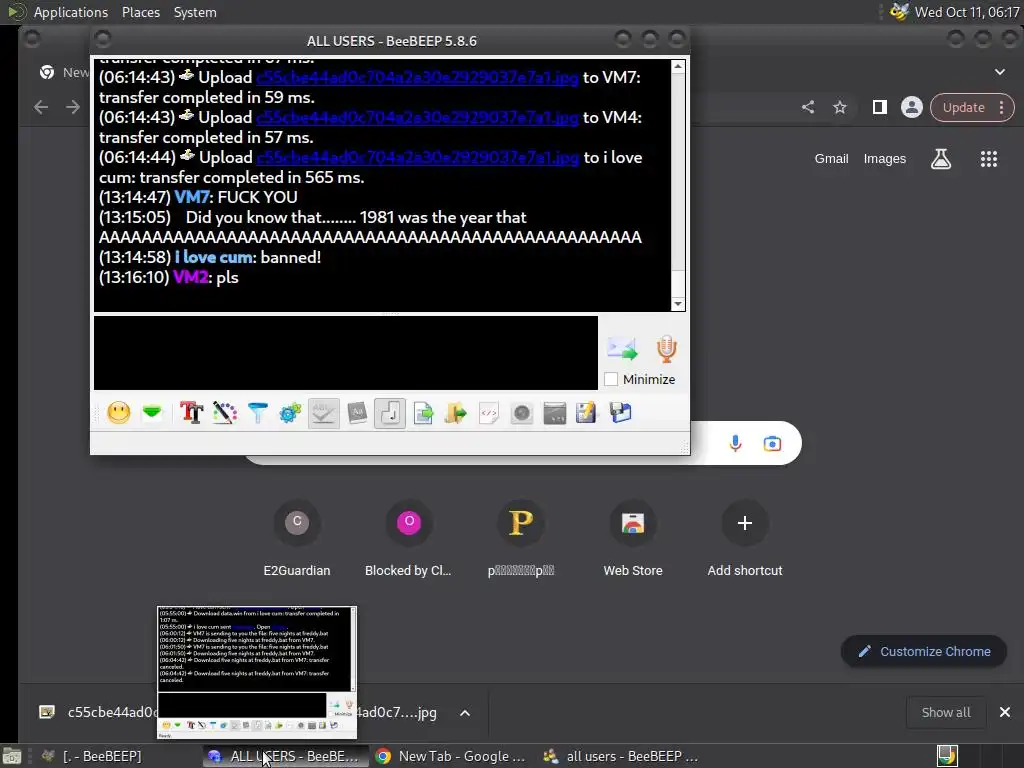
Task: Open Google Images link
Action: 885,159
